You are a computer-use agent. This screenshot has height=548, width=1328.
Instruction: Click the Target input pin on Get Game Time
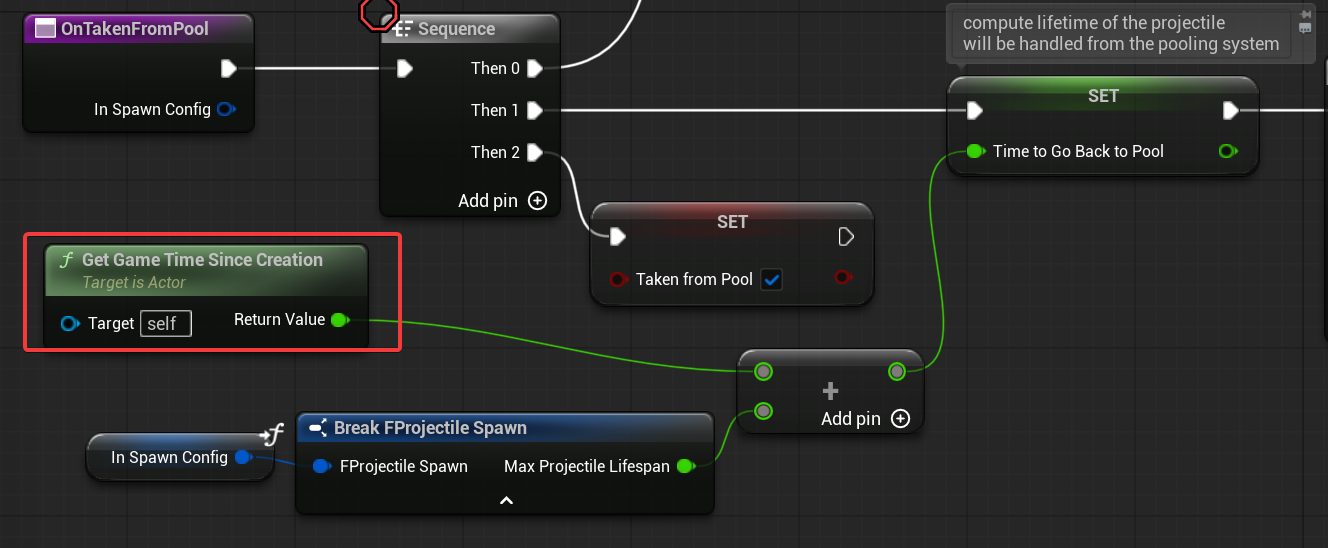70,324
